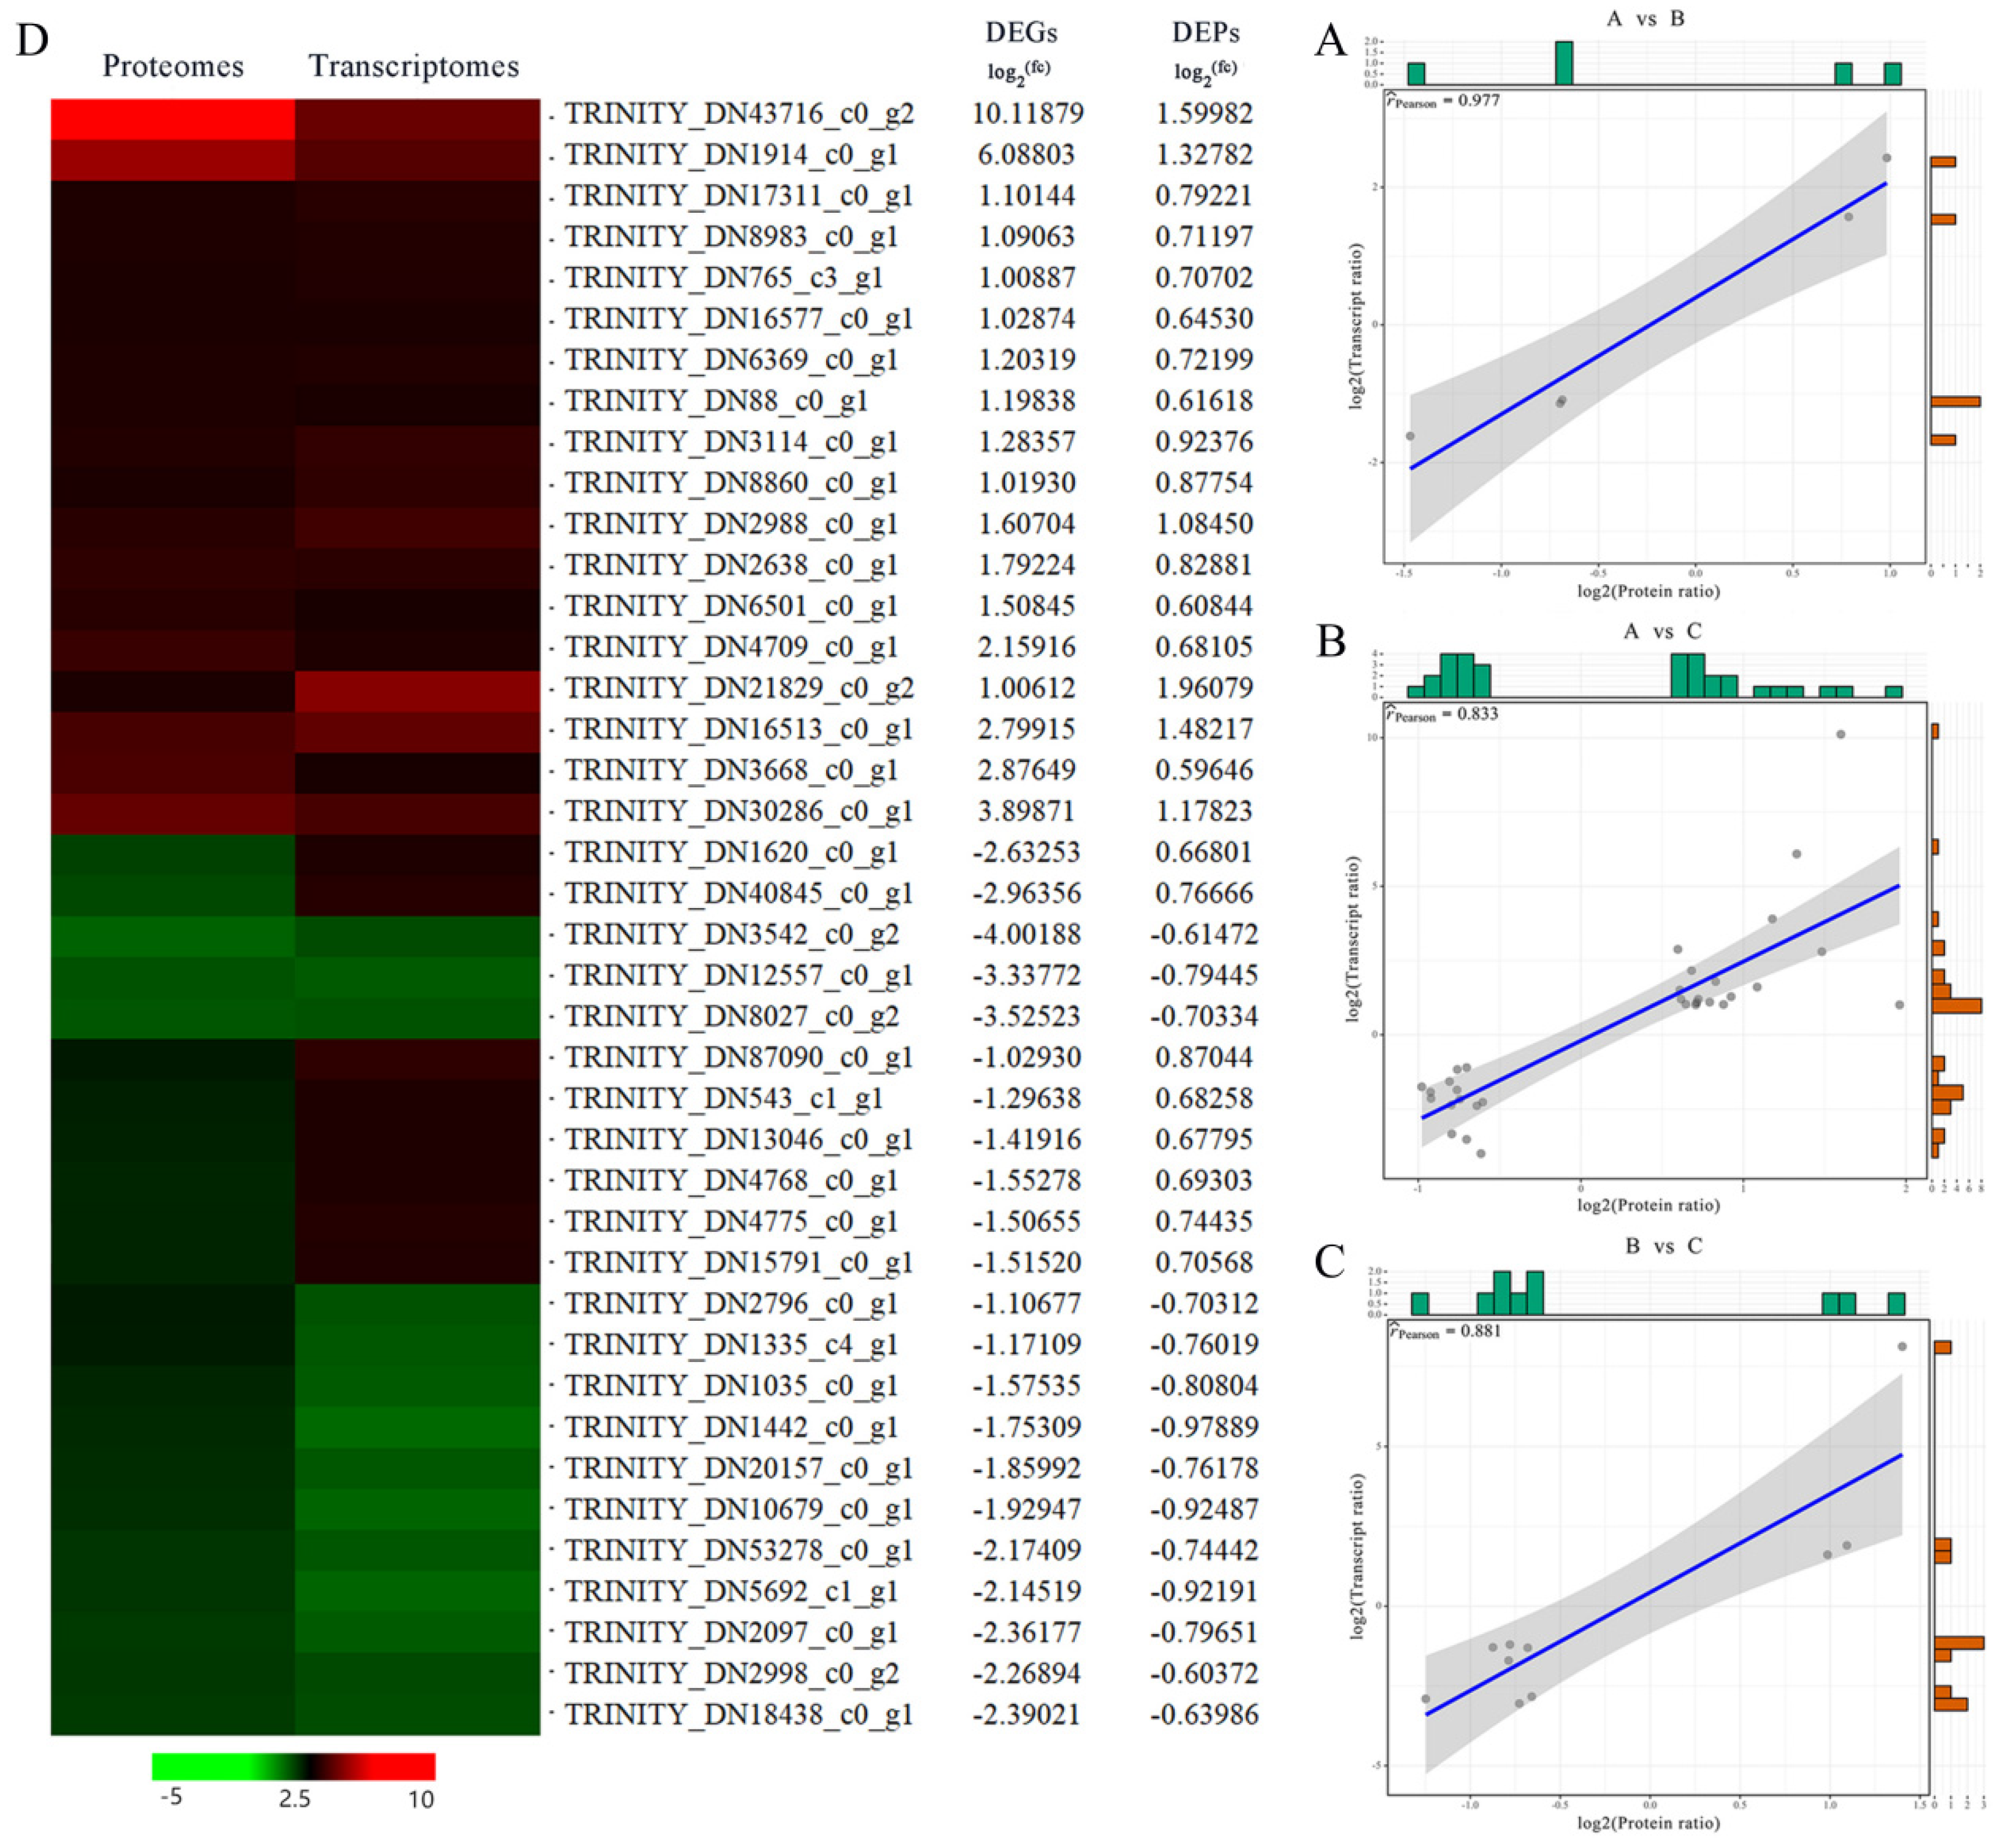Click the Proteomes column header
This screenshot has height=1848, width=2009.
[x=173, y=66]
